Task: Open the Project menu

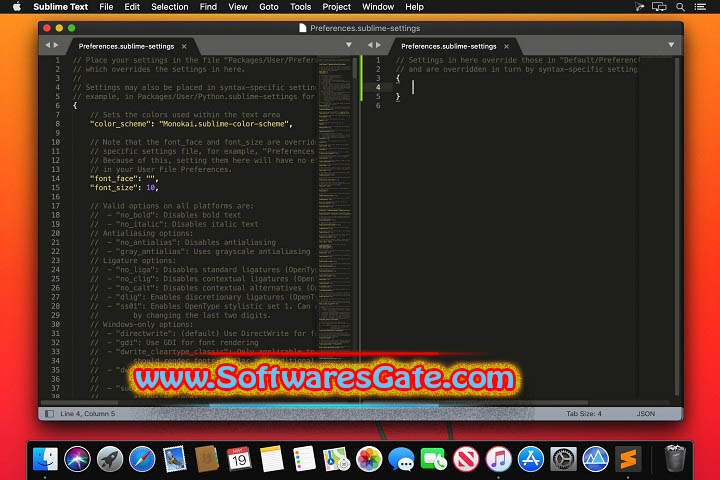Action: coord(337,7)
